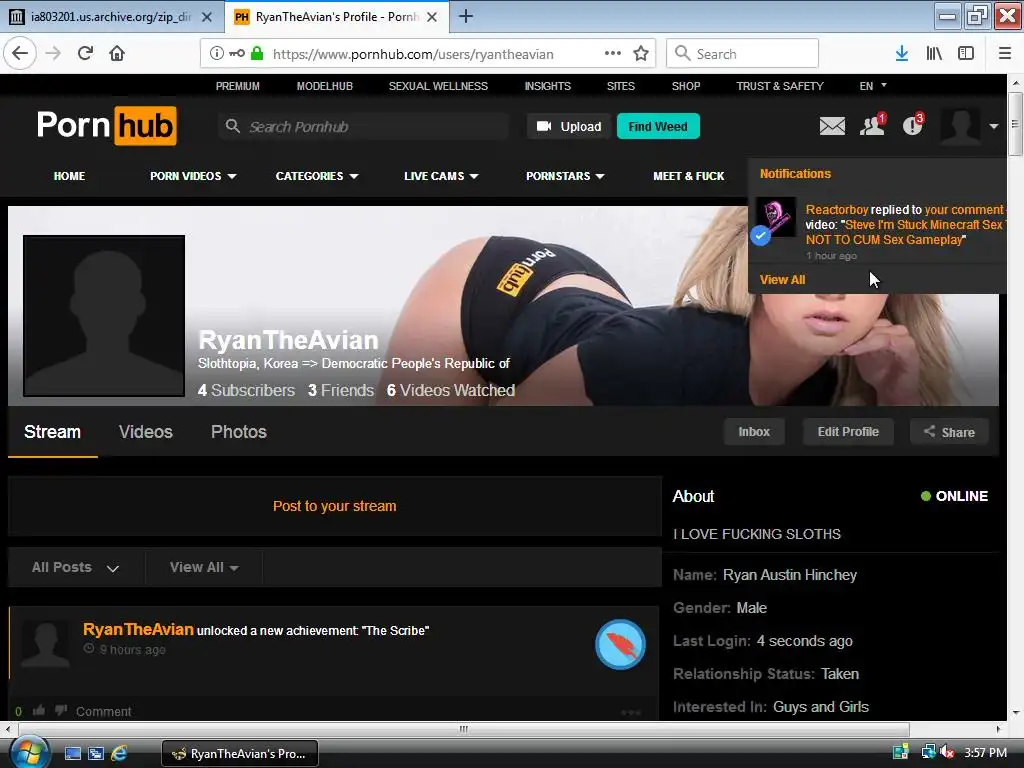This screenshot has height=768, width=1024.
Task: Close the RyanTheAvian's Profile tab
Action: (x=432, y=17)
